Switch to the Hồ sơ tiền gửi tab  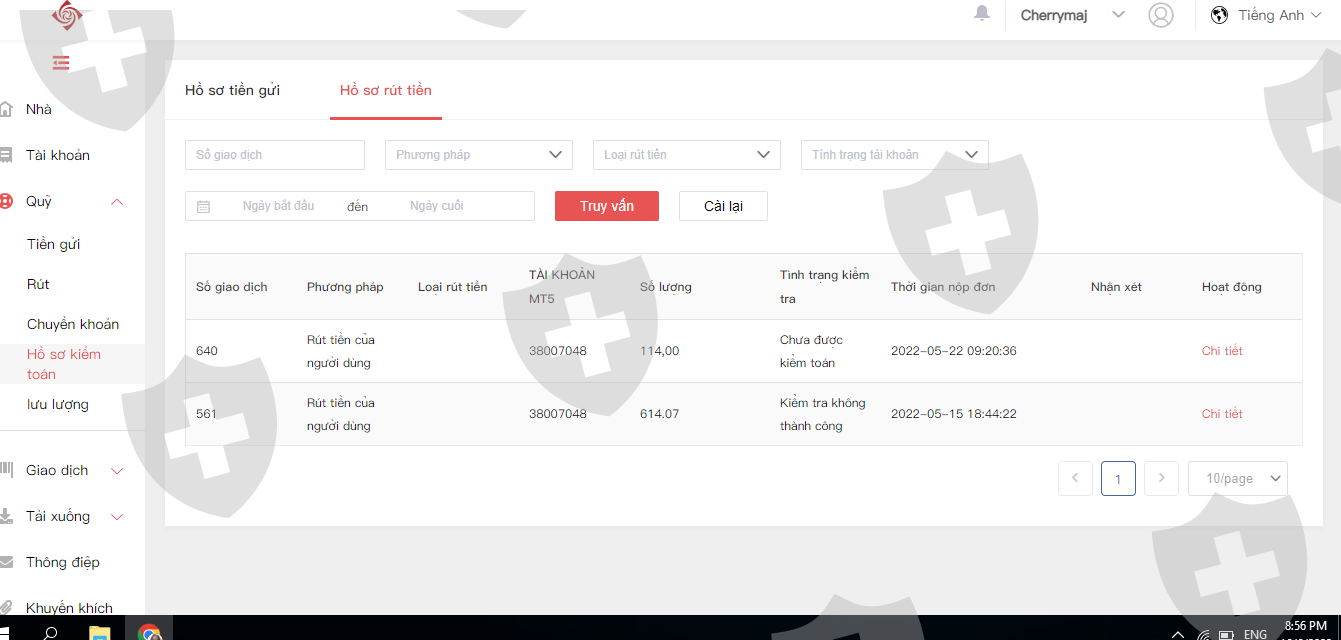click(232, 90)
